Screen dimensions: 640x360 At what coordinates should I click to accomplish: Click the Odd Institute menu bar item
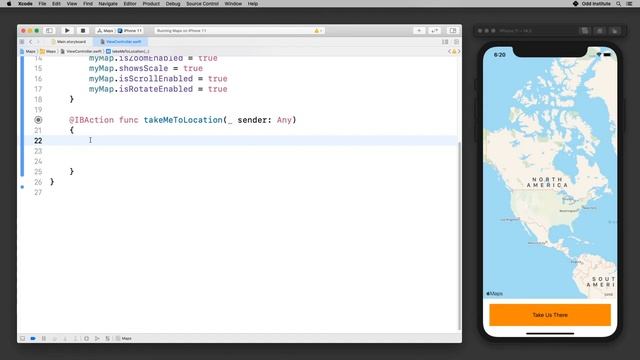tap(592, 4)
